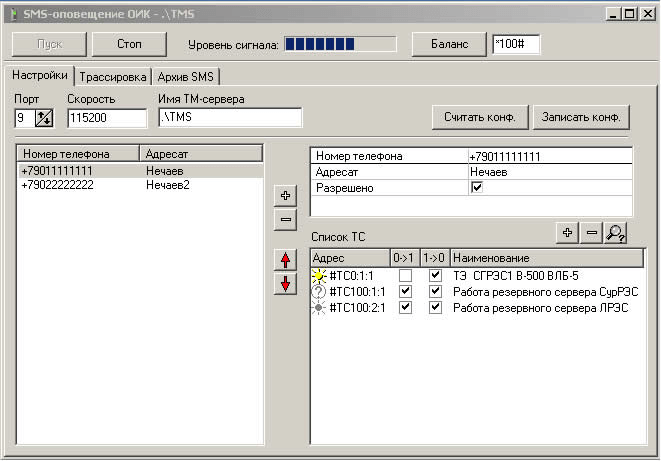Screen dimensions: 661x461
Task: Click the add phone number plus button
Action: [x=285, y=197]
